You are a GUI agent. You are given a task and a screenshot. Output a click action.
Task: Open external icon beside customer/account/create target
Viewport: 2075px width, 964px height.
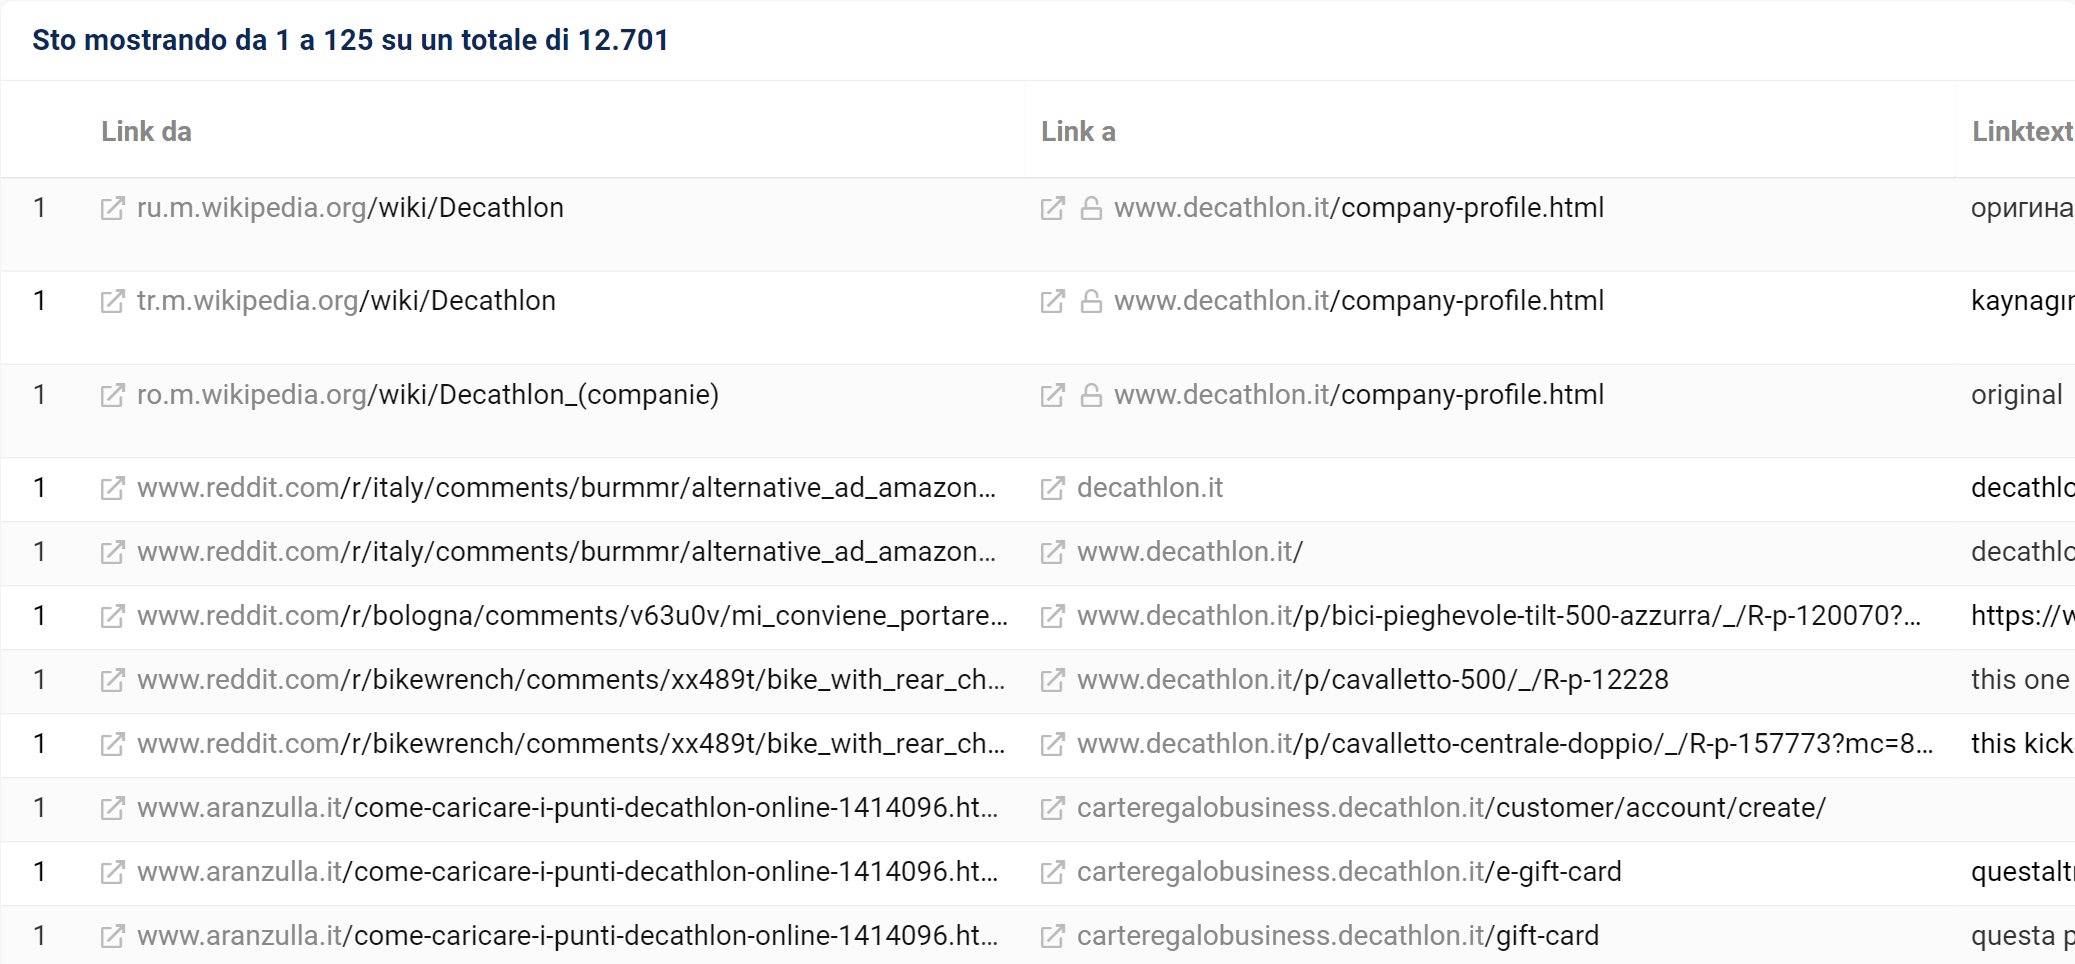click(x=1052, y=808)
